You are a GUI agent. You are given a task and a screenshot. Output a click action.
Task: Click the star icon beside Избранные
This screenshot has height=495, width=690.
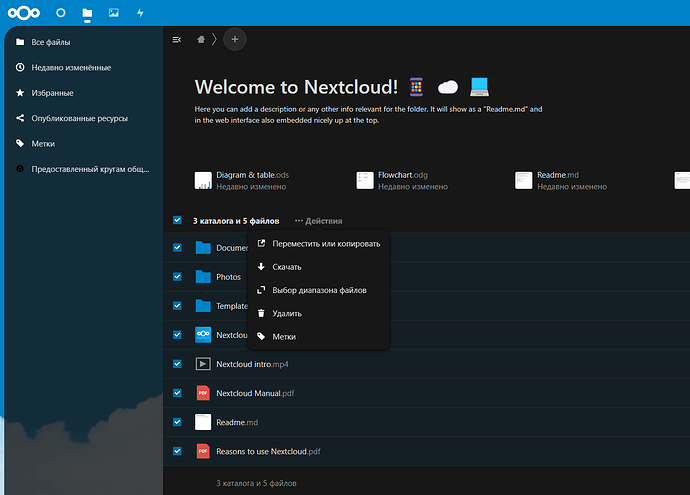(x=20, y=93)
